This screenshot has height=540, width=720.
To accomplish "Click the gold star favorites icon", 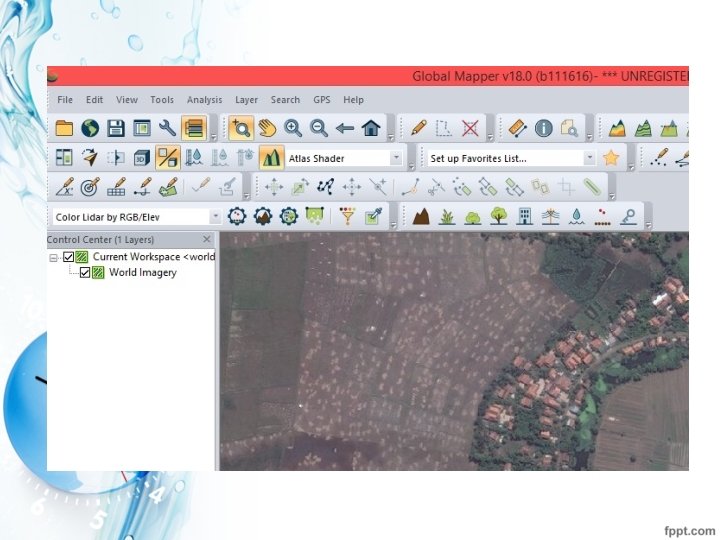I will tap(611, 158).
